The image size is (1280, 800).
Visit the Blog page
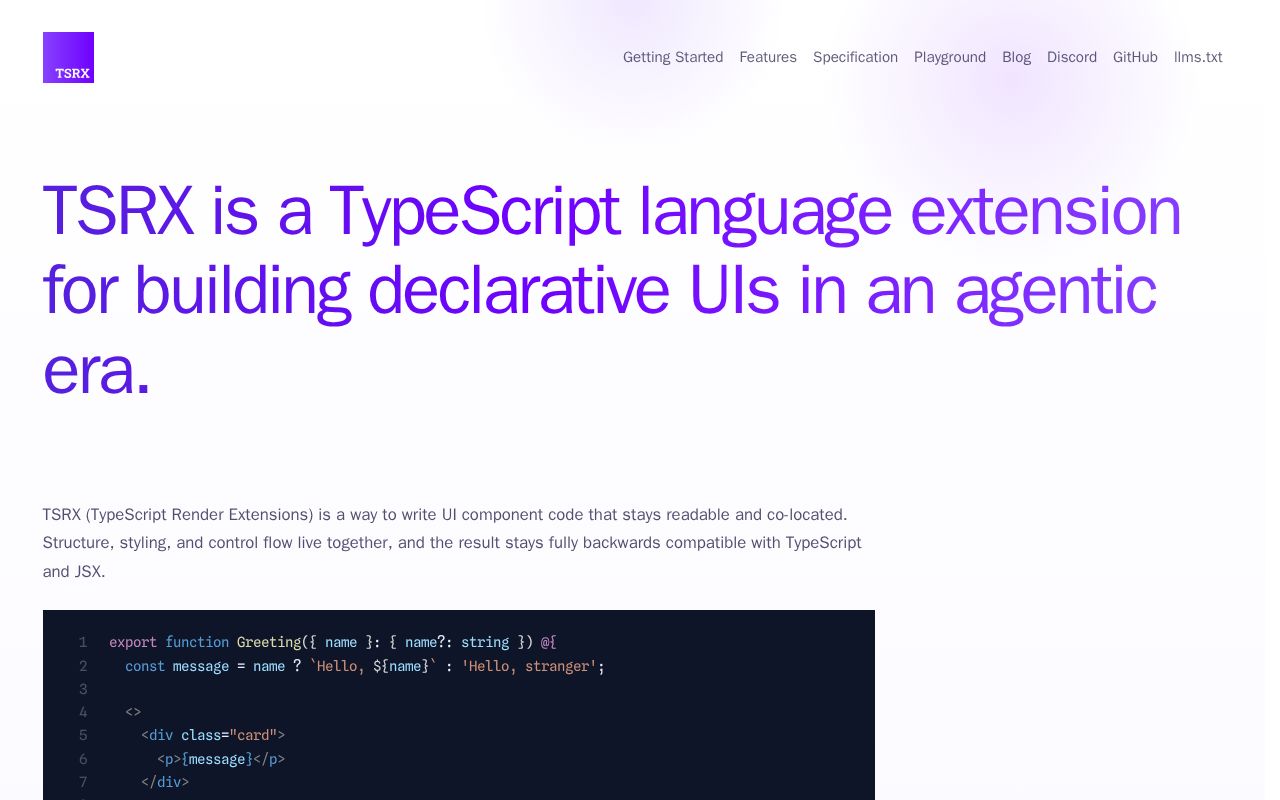[x=1016, y=57]
